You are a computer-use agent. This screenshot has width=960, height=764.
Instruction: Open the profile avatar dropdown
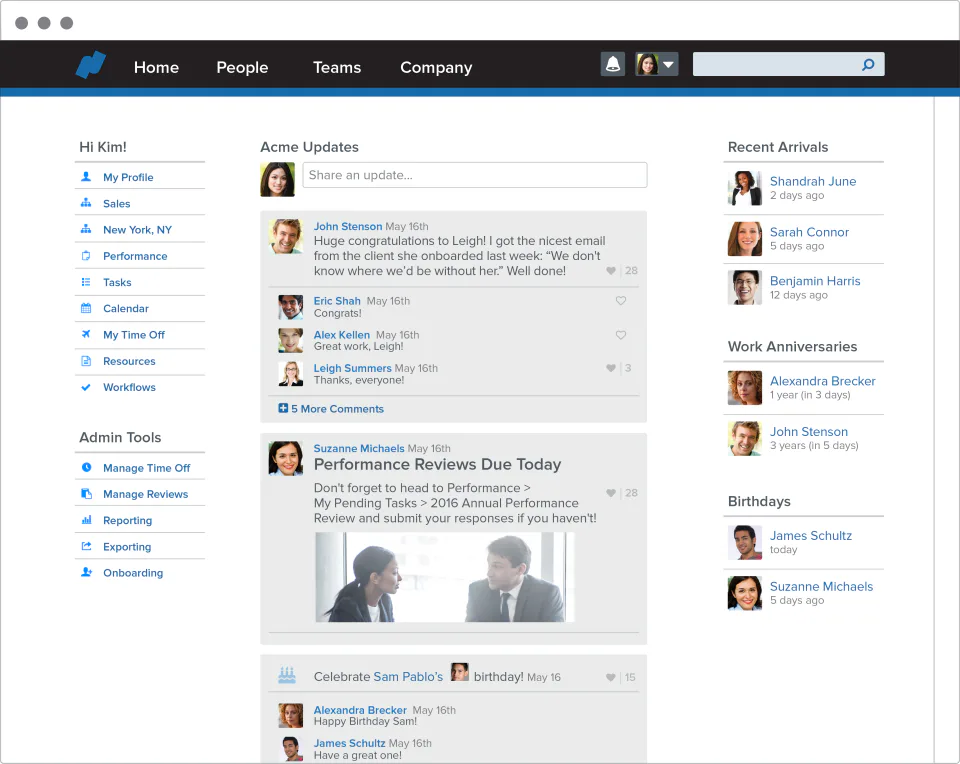(656, 63)
